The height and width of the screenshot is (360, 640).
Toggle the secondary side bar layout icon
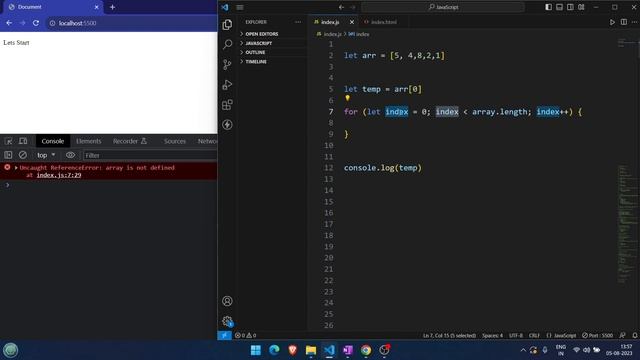570,7
